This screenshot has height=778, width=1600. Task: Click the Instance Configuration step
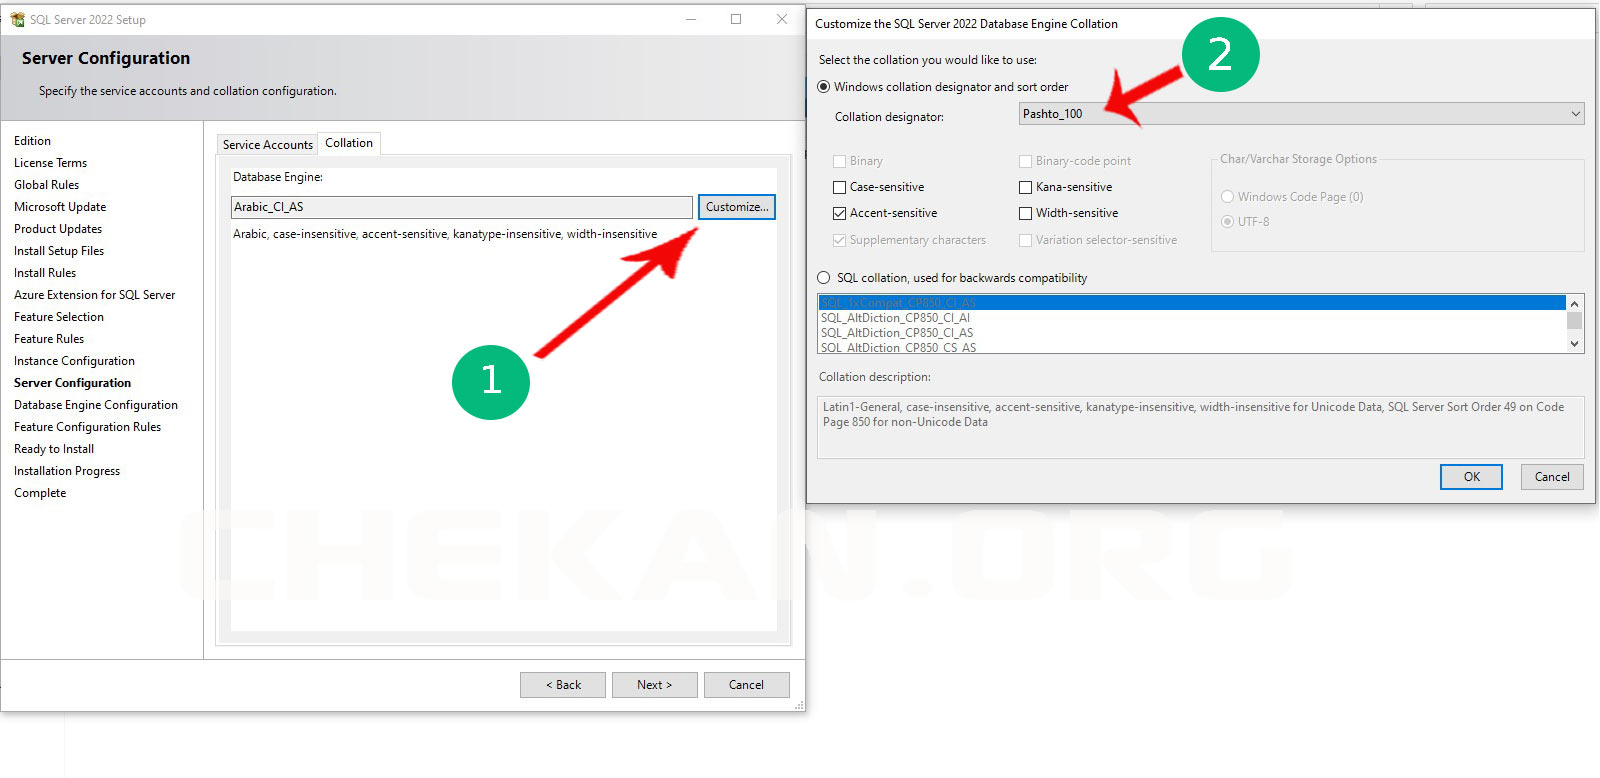[74, 361]
